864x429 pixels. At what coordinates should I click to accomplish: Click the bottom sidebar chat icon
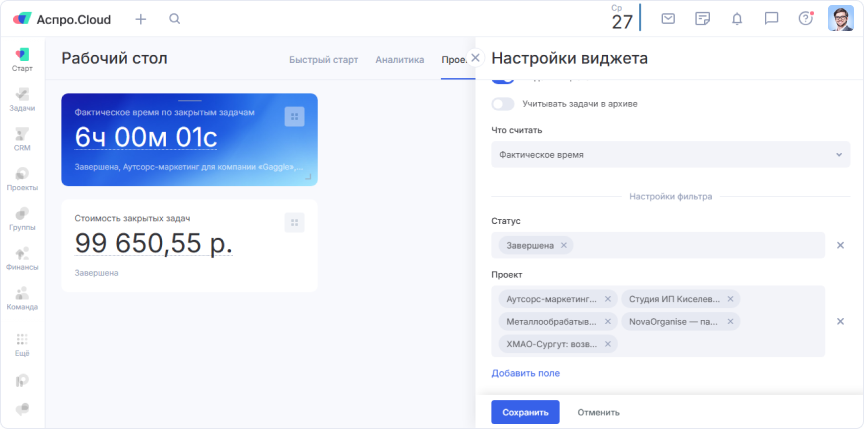point(22,409)
